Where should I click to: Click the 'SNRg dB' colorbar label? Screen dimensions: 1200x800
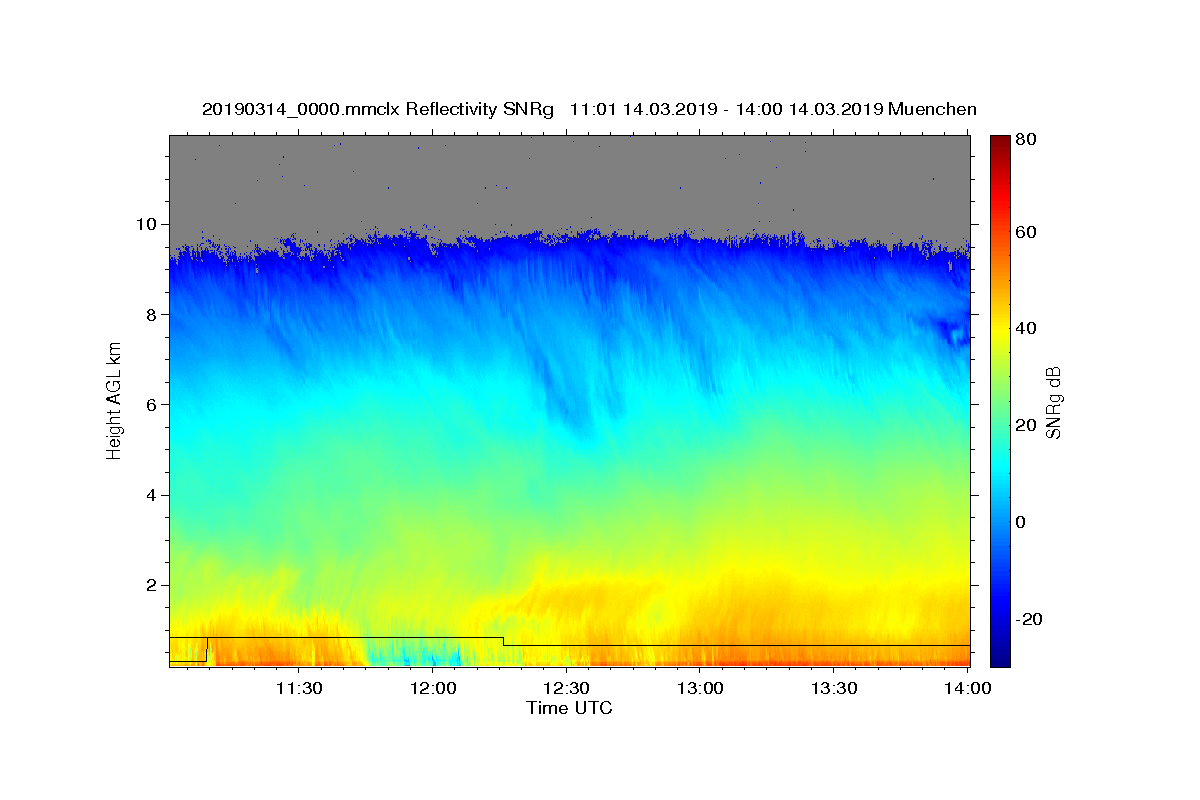point(1053,402)
